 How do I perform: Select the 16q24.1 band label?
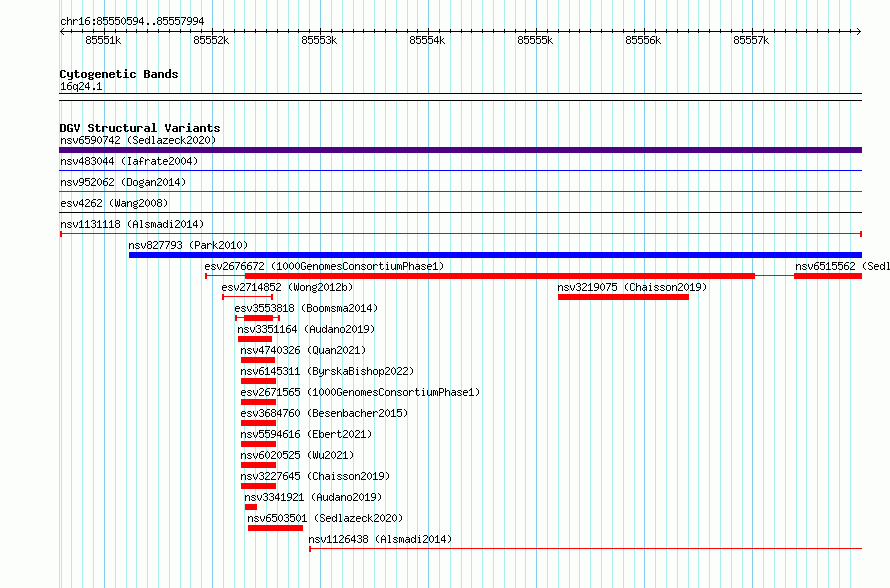[x=81, y=86]
